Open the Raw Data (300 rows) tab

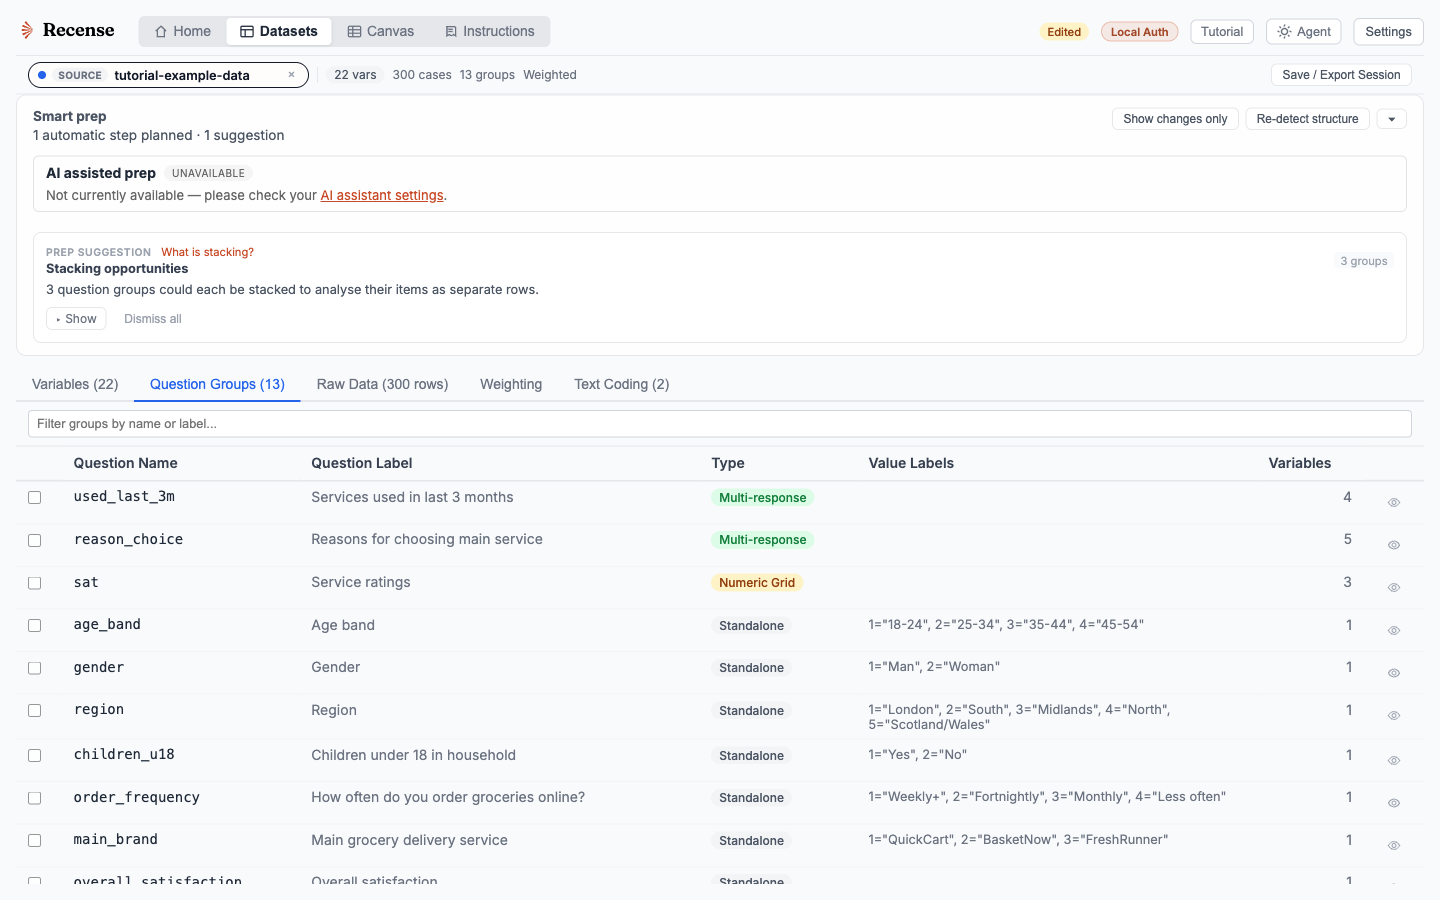[382, 384]
